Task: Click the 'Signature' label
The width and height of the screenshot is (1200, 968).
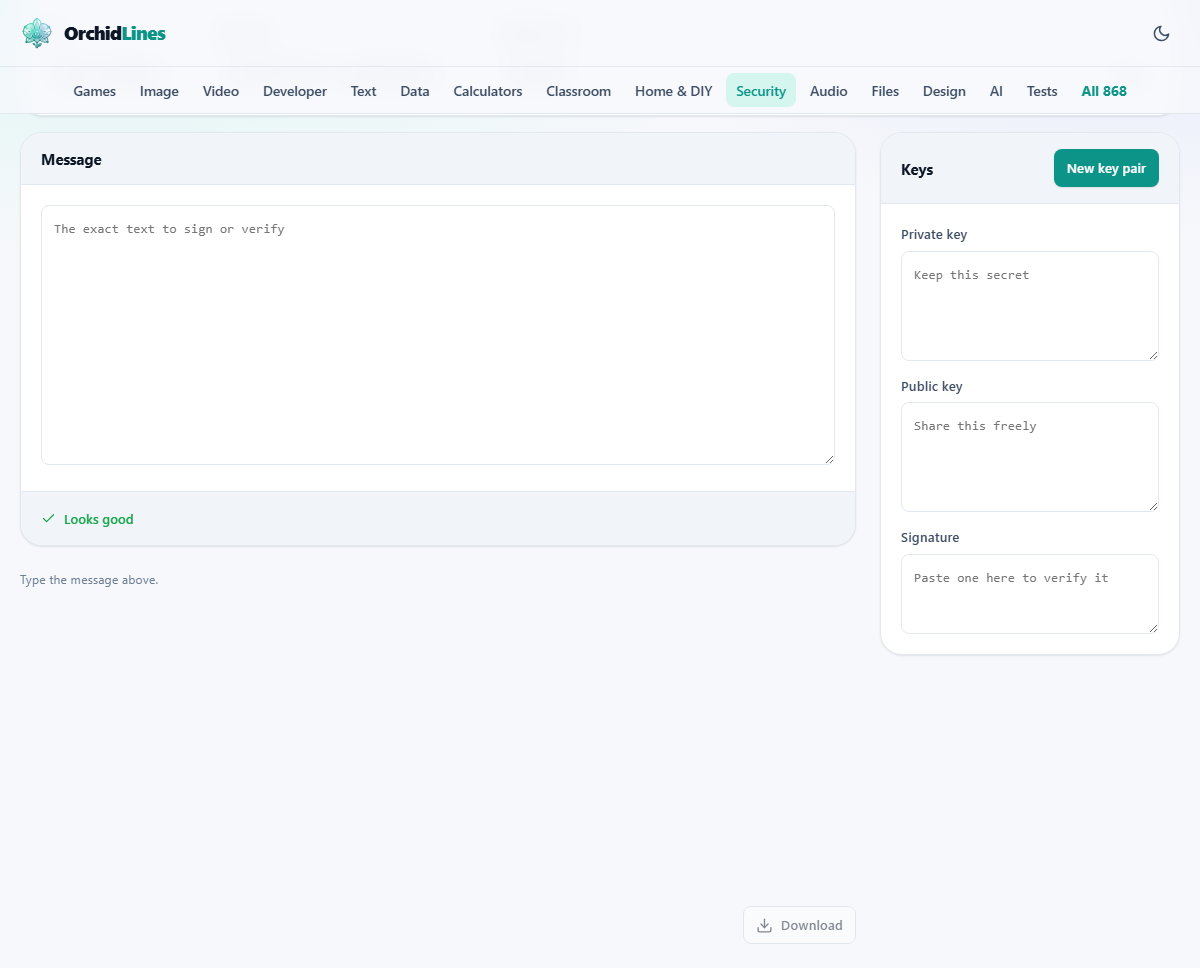Action: pos(930,537)
